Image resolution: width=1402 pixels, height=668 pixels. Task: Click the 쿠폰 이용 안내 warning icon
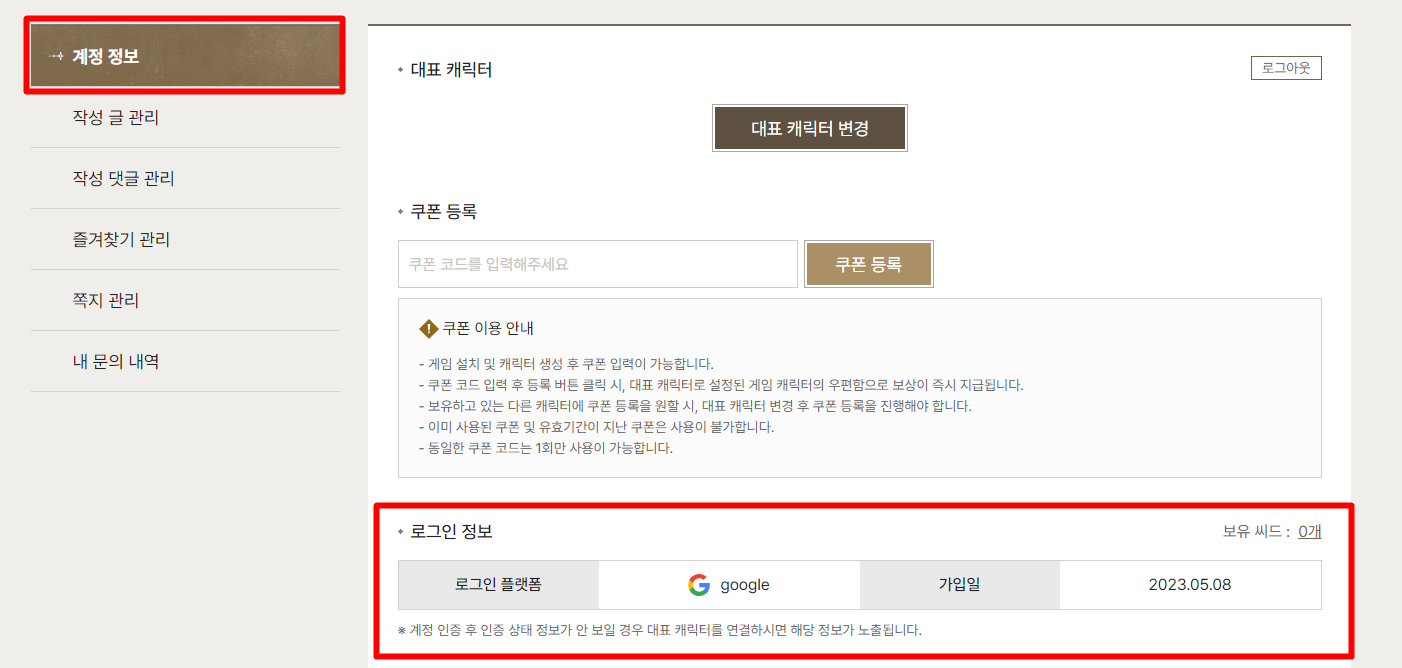(x=428, y=328)
